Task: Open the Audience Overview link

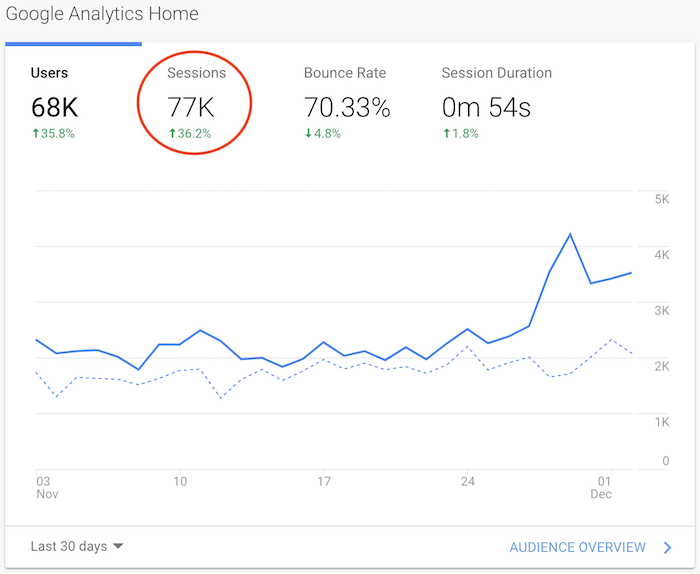Action: point(578,547)
